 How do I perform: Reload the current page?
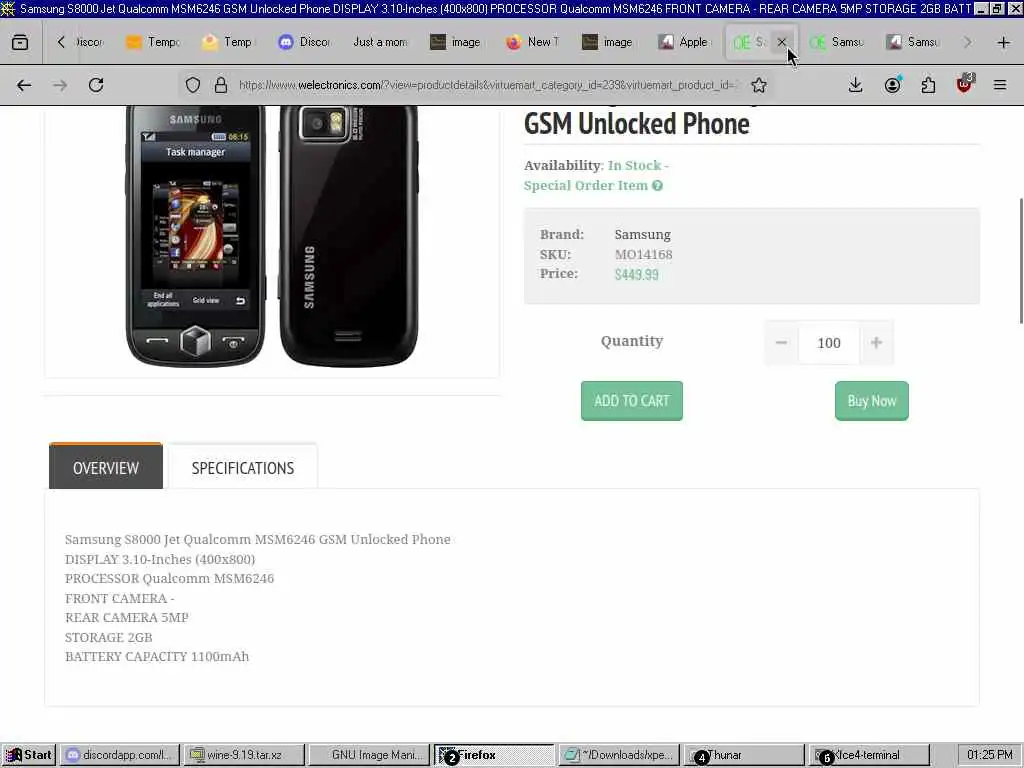point(96,85)
